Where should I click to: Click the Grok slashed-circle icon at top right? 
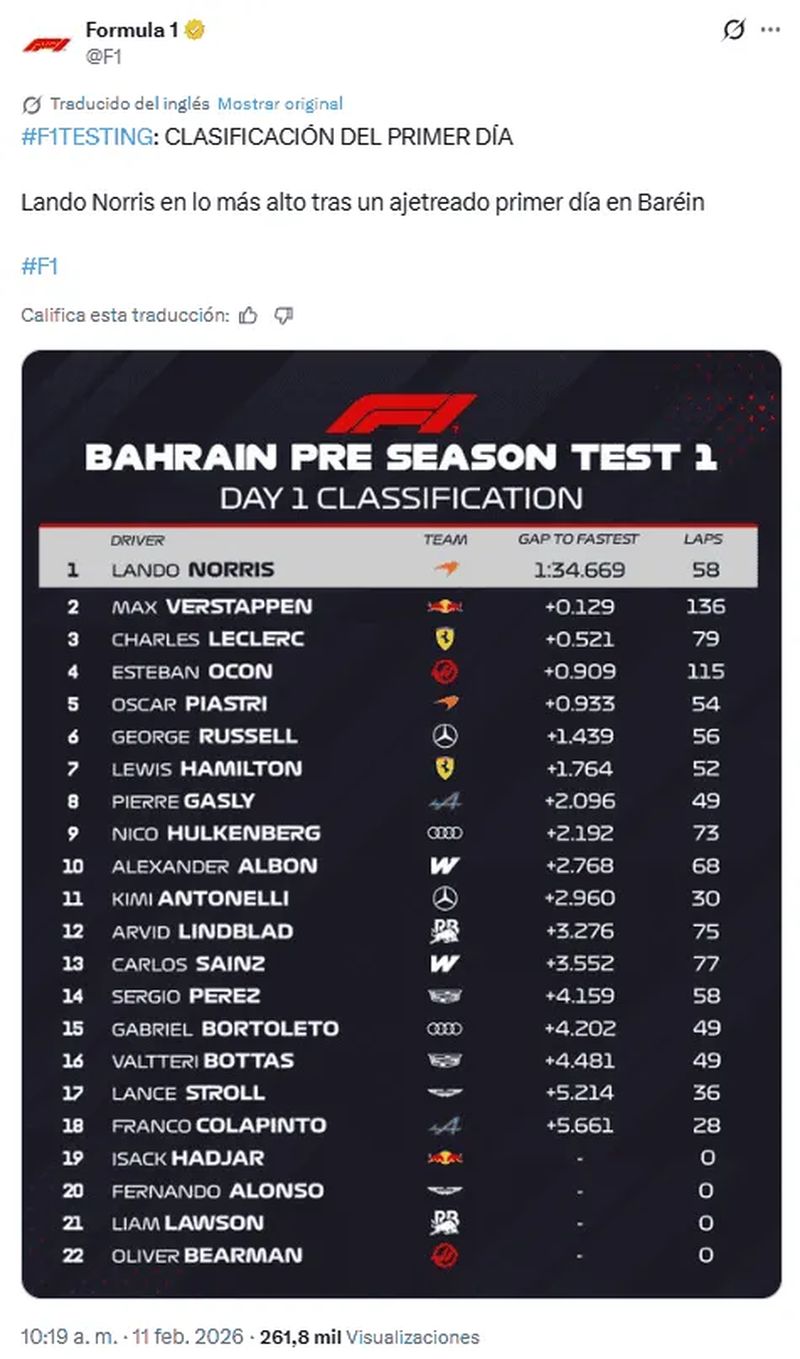point(733,31)
